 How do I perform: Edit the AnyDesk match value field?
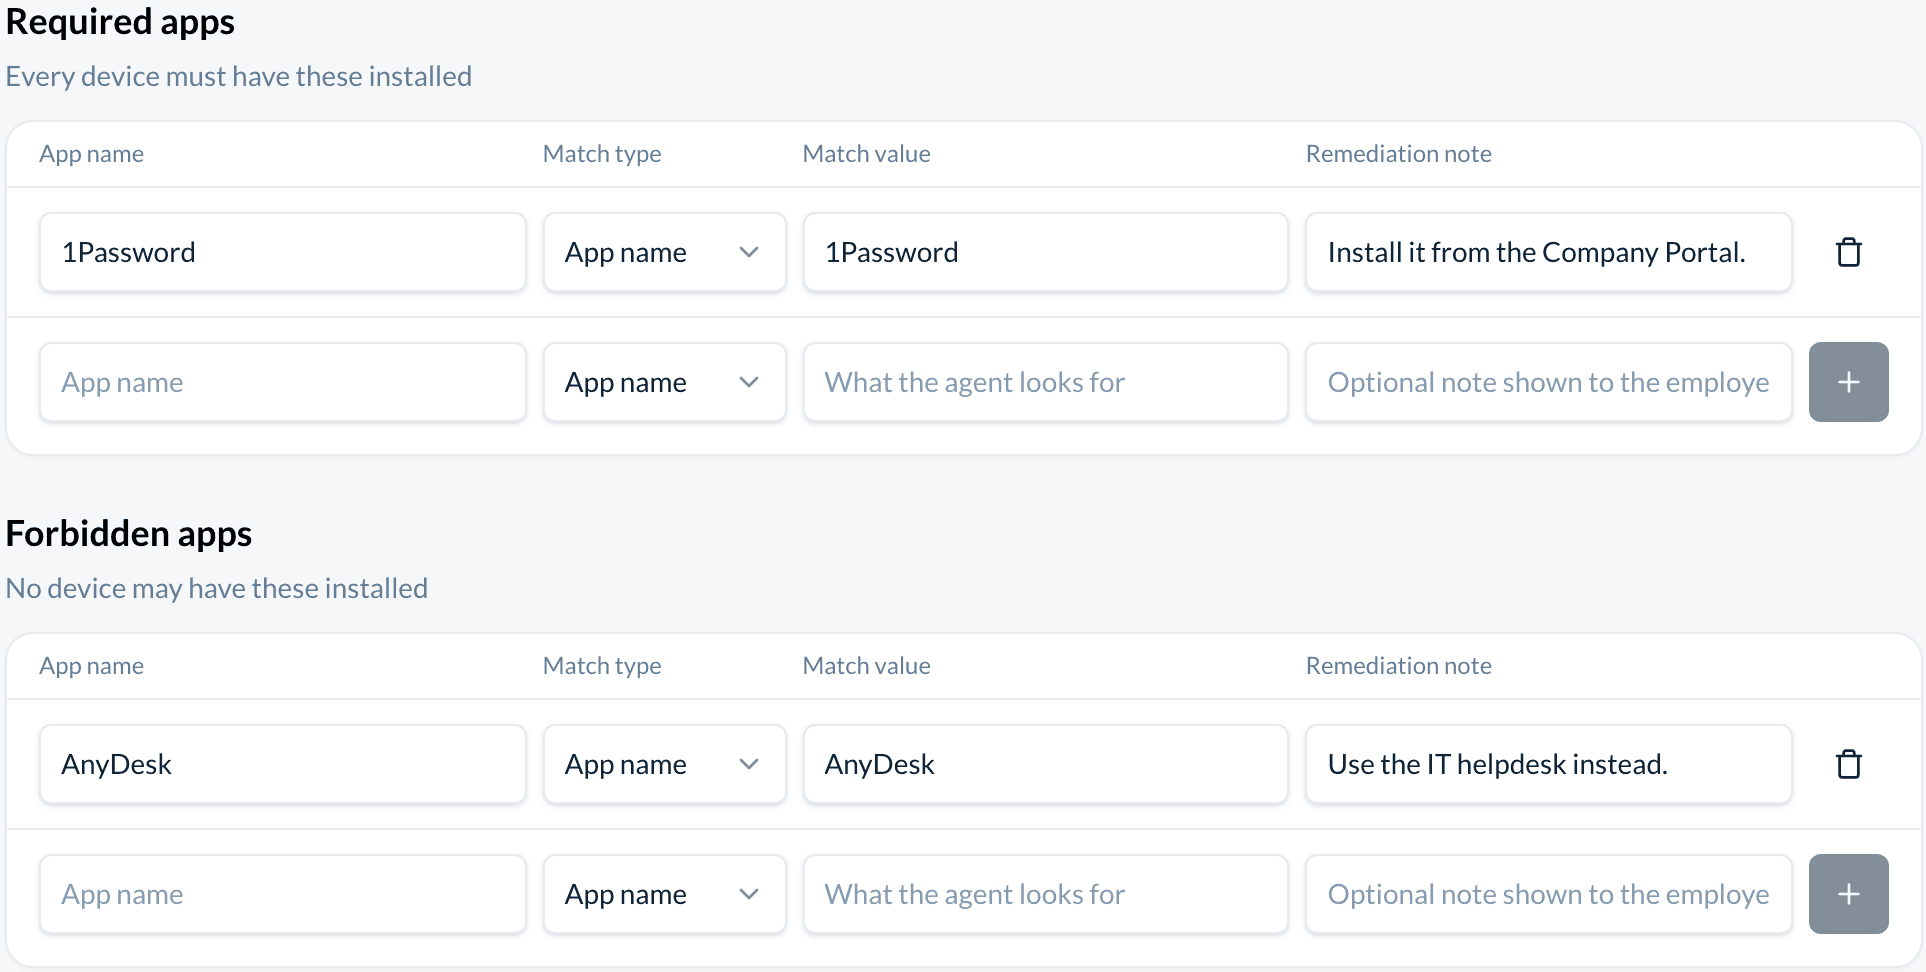click(x=1045, y=764)
